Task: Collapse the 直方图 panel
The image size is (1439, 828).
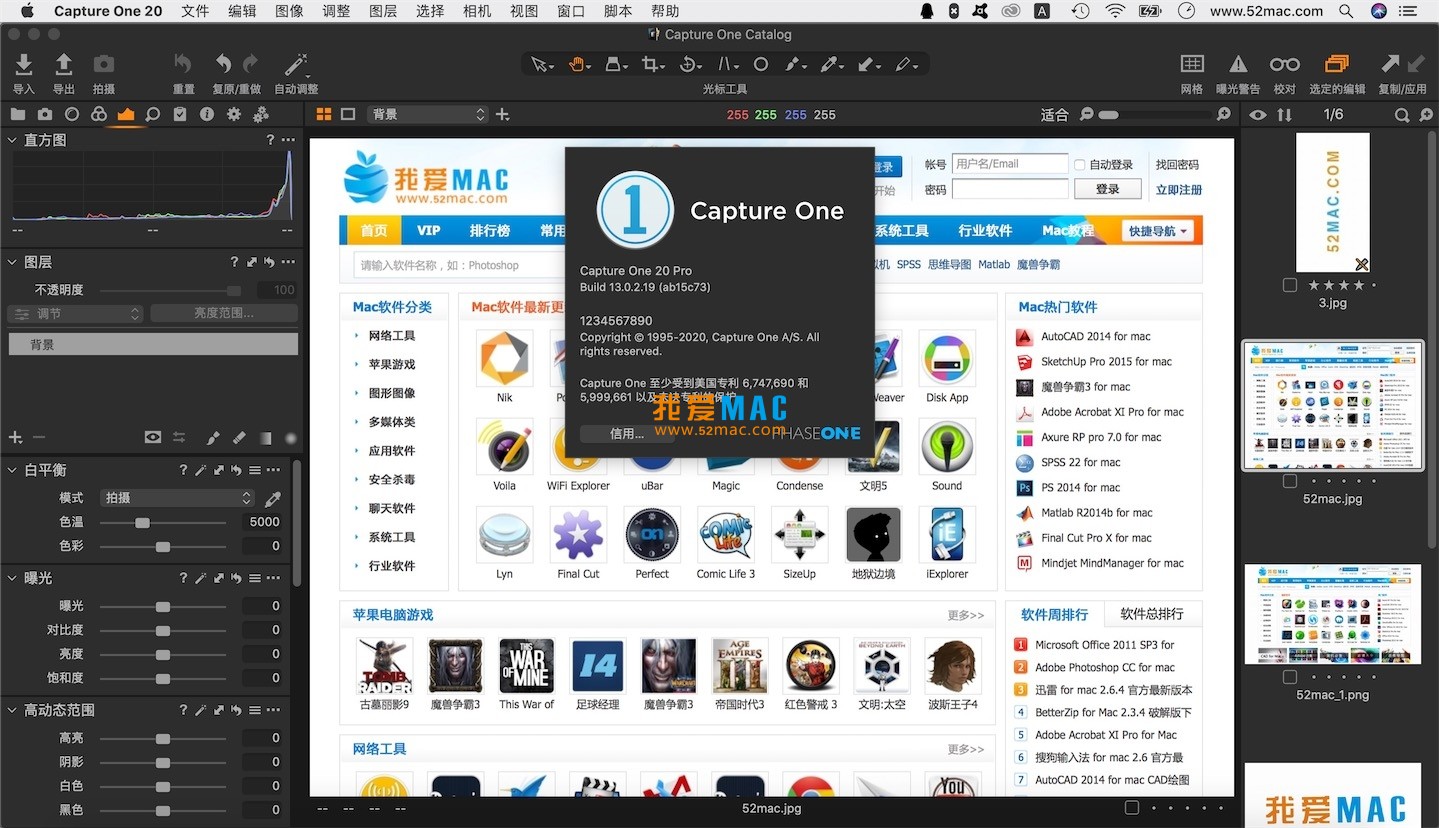Action: 12,140
